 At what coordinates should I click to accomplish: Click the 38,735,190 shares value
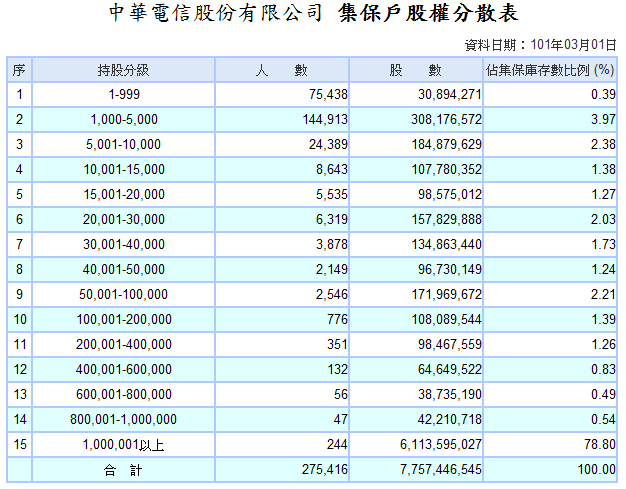pyautogui.click(x=450, y=394)
